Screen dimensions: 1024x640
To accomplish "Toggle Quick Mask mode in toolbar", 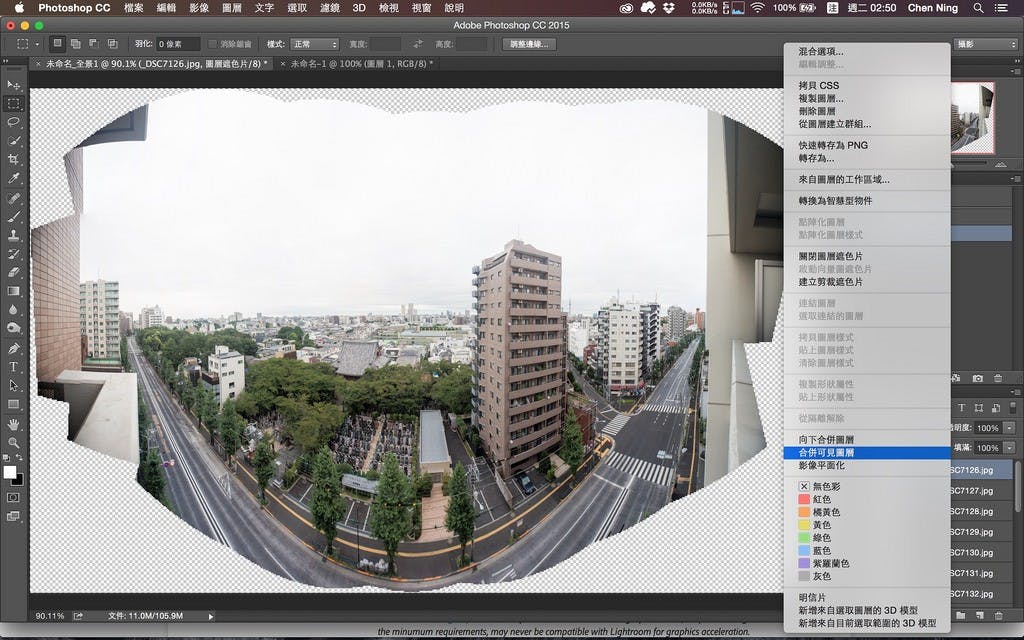I will pyautogui.click(x=14, y=497).
